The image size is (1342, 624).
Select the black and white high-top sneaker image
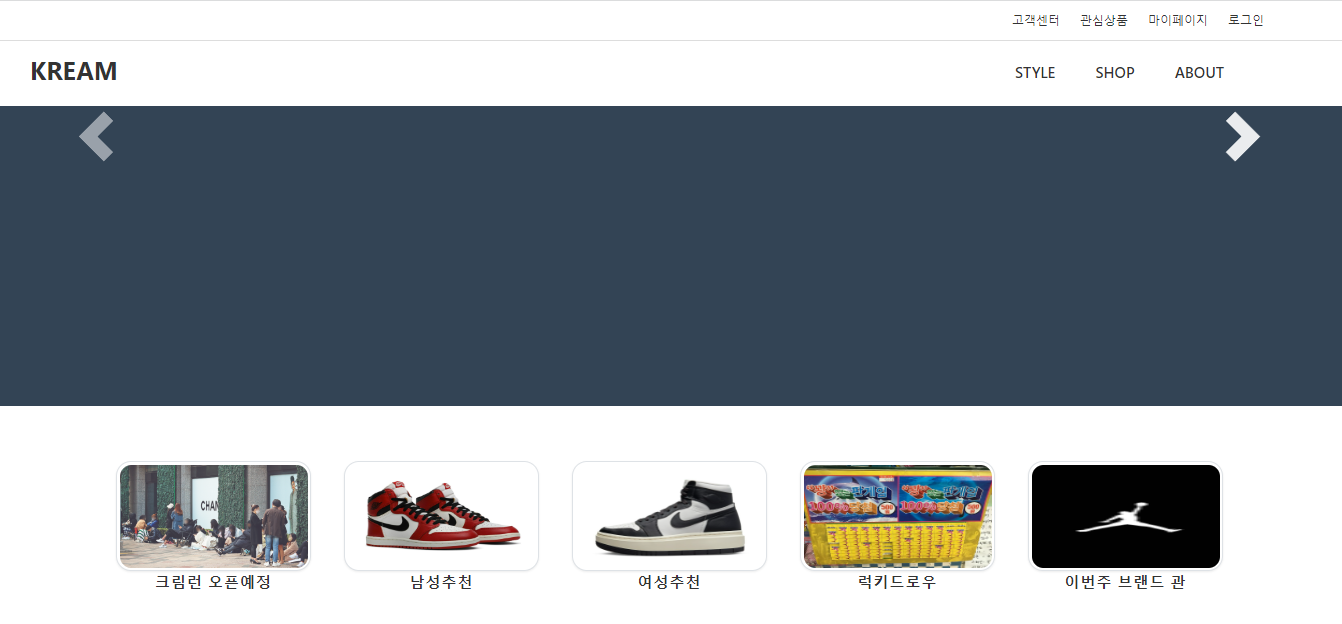pos(669,516)
